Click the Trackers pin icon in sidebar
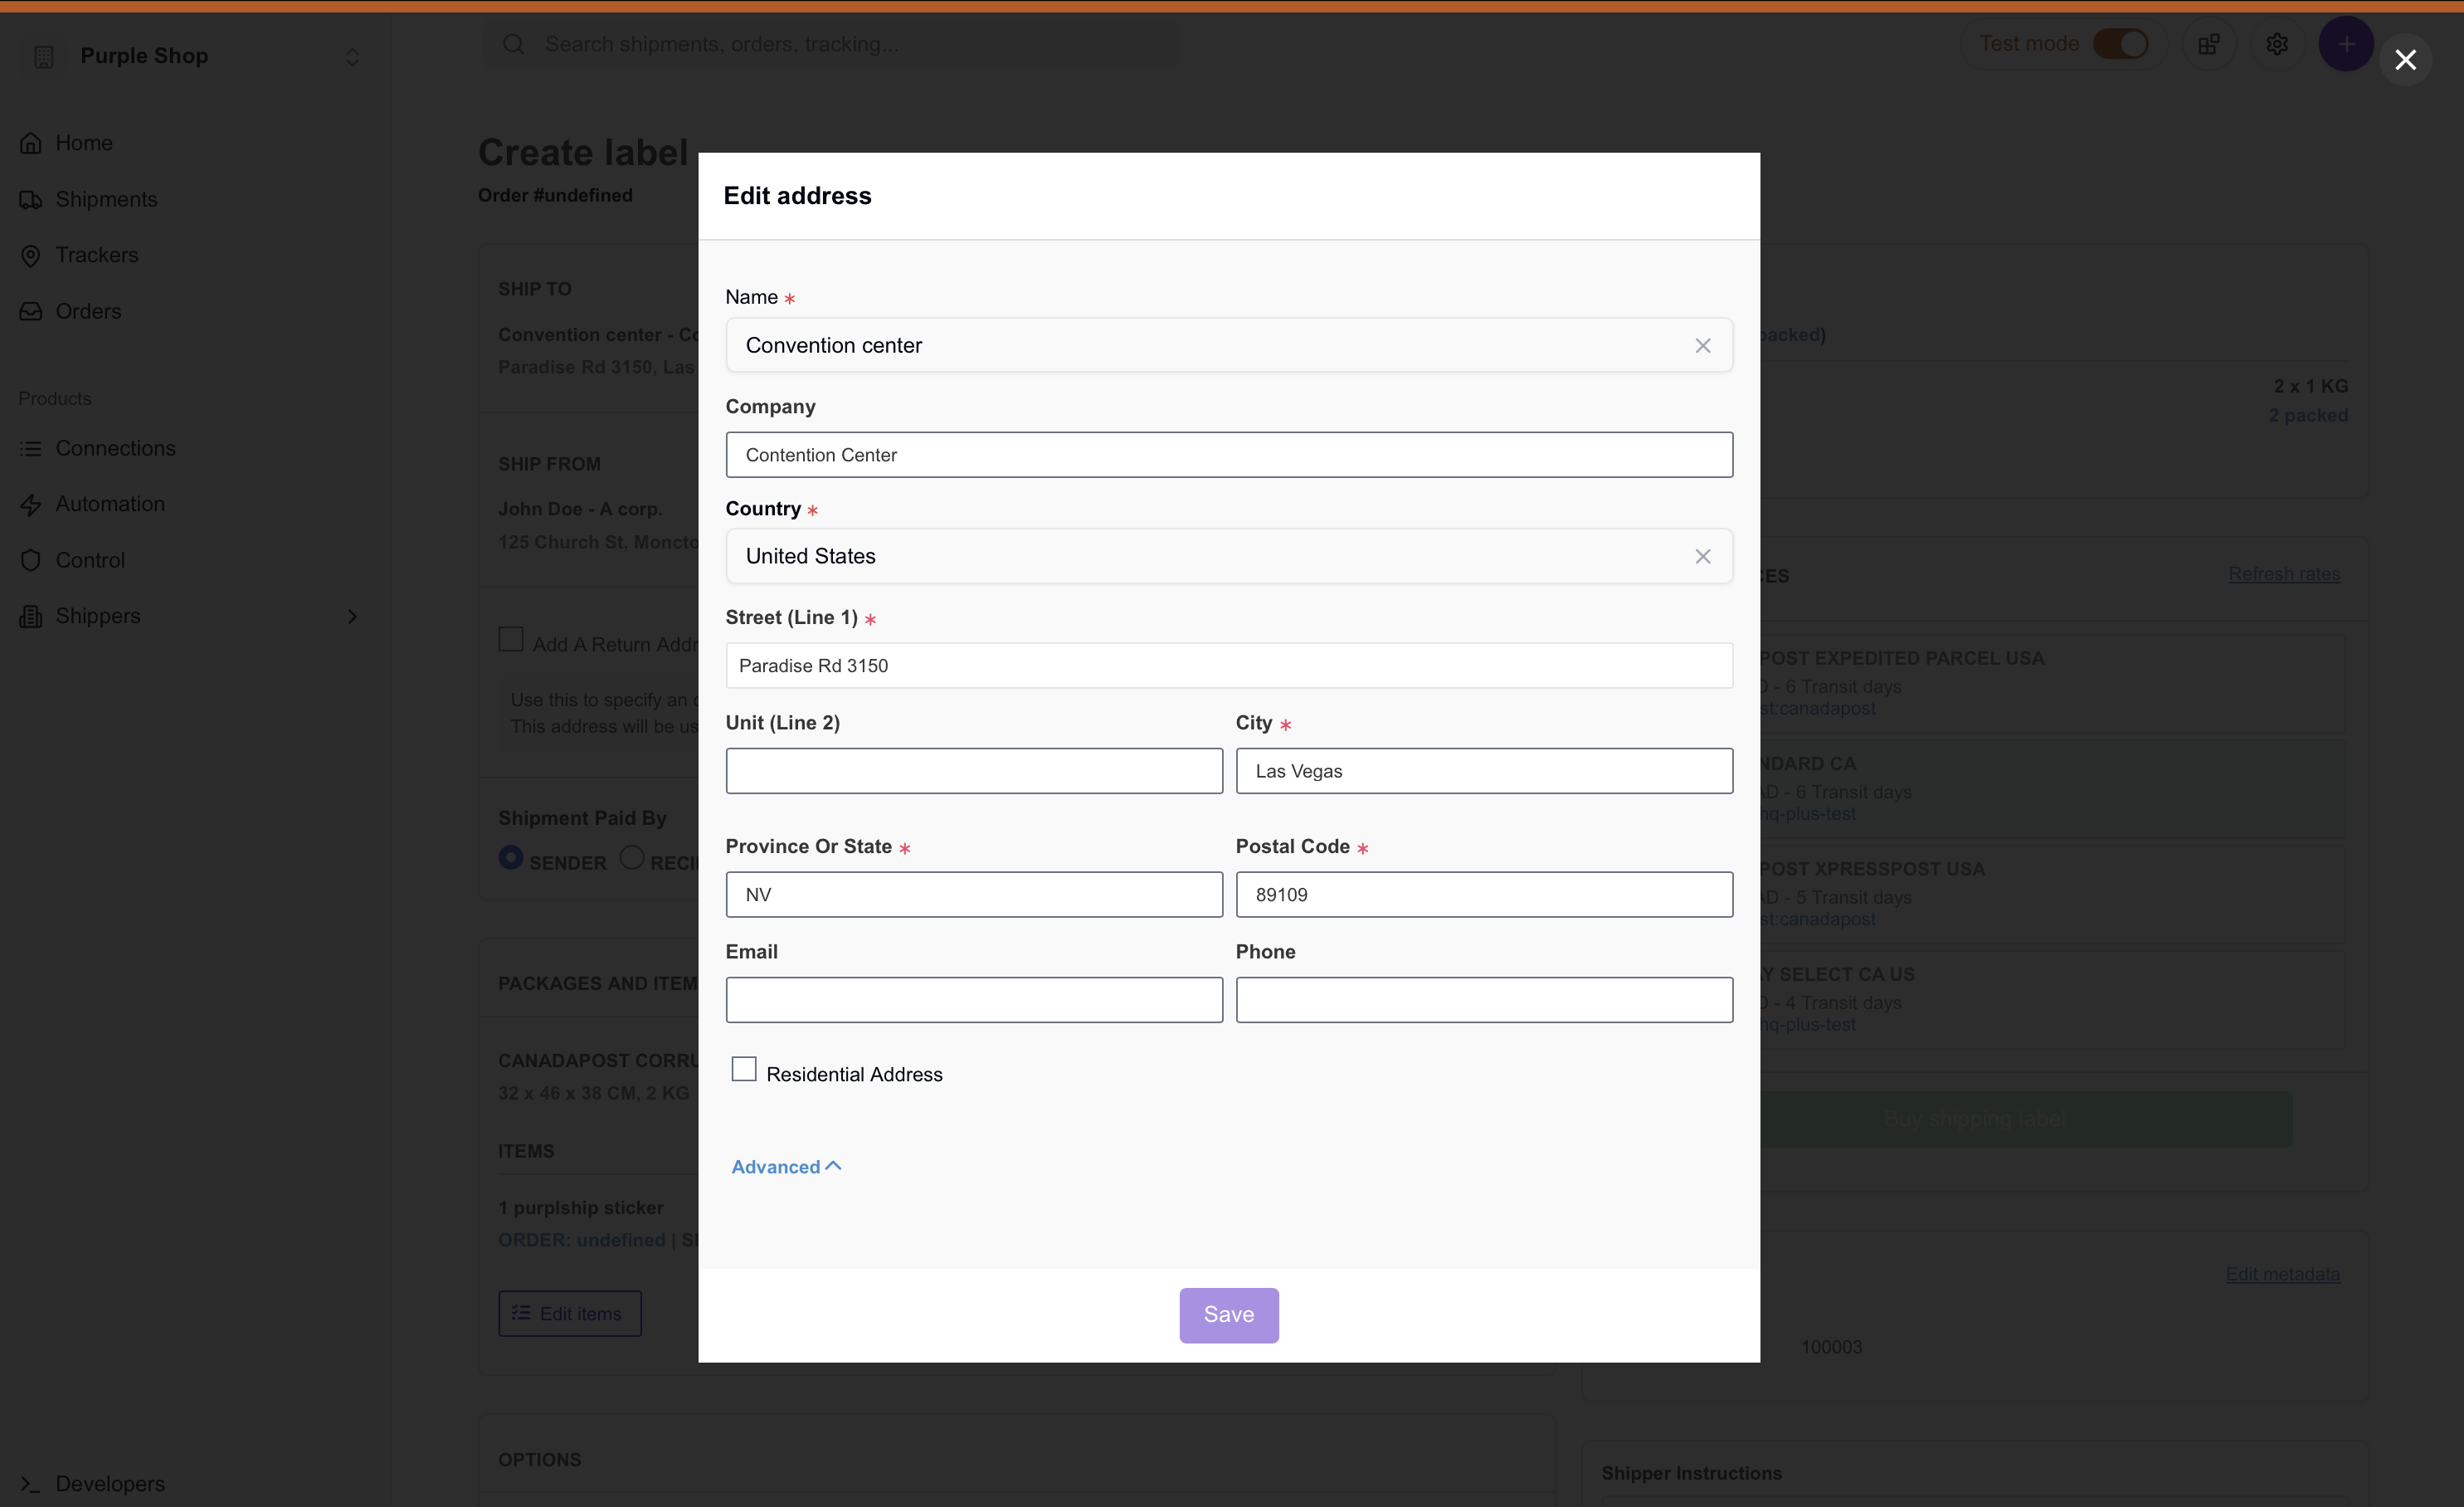 [x=31, y=256]
